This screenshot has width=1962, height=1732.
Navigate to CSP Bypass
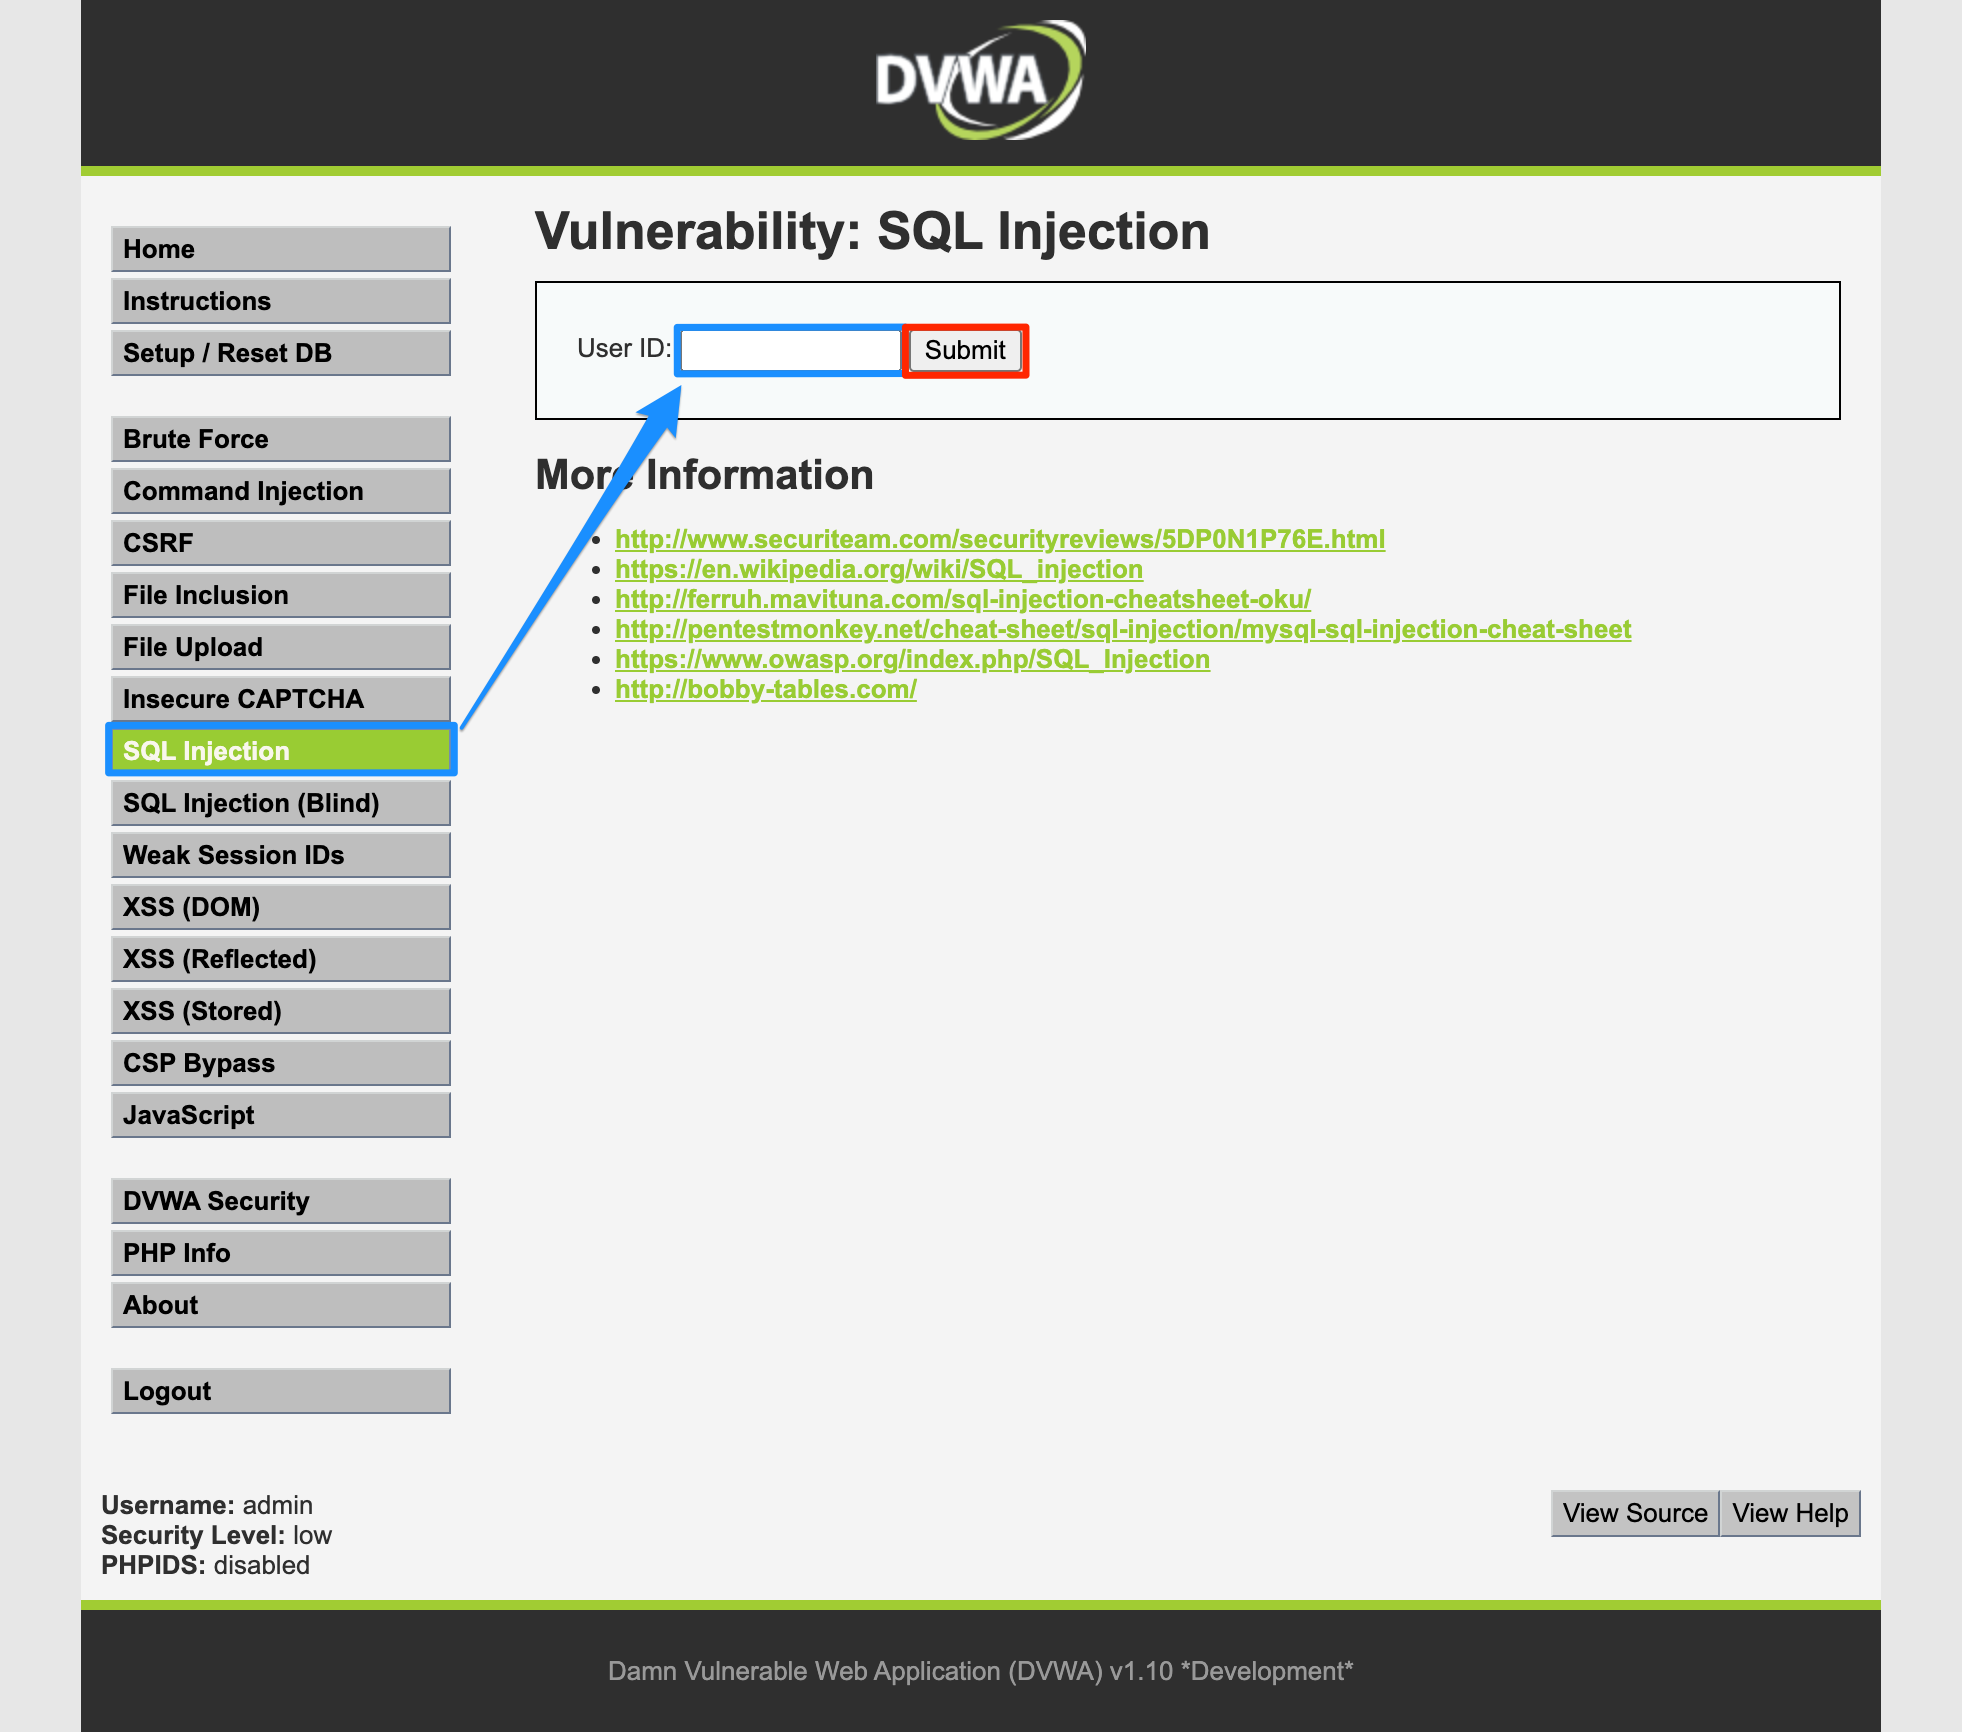tap(281, 1063)
